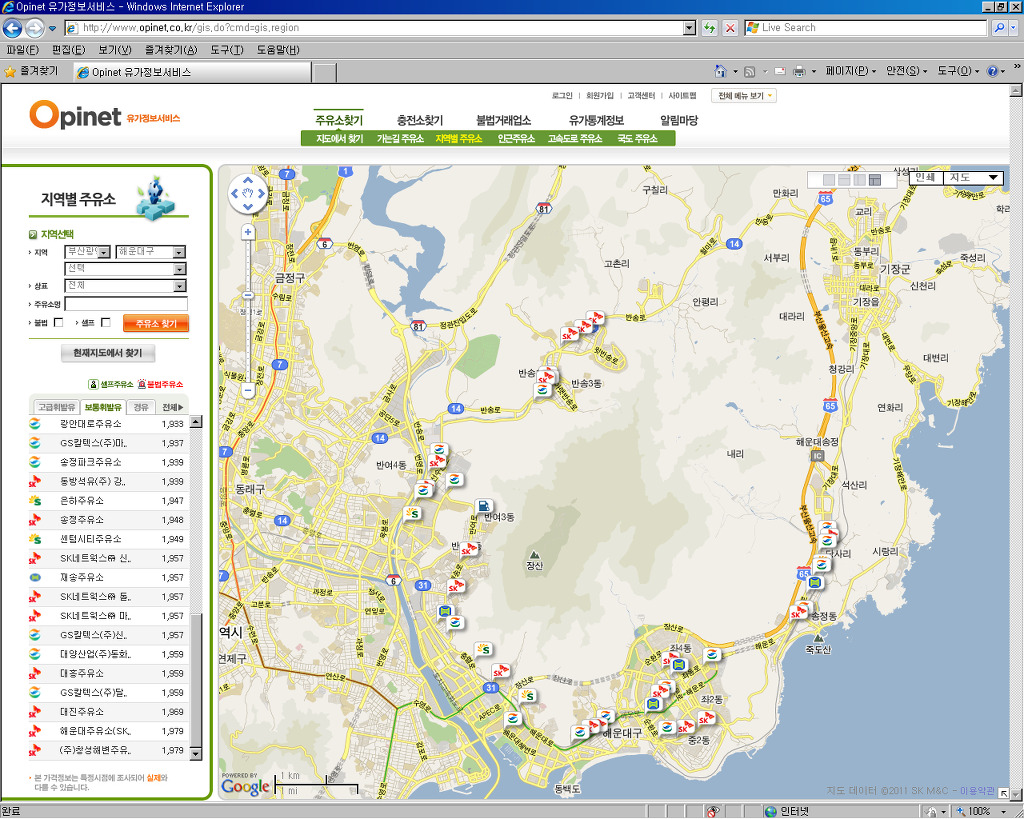
Task: Click the 회원가입 link
Action: click(600, 95)
